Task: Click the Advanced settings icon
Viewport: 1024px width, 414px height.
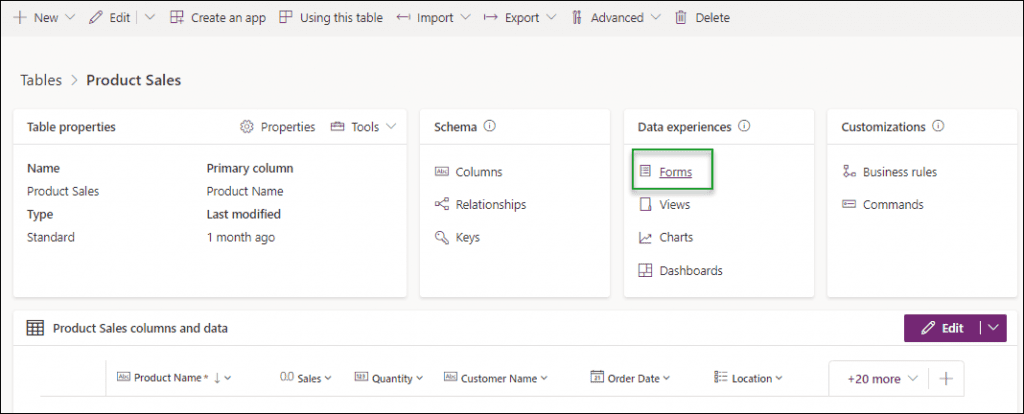Action: coord(577,18)
